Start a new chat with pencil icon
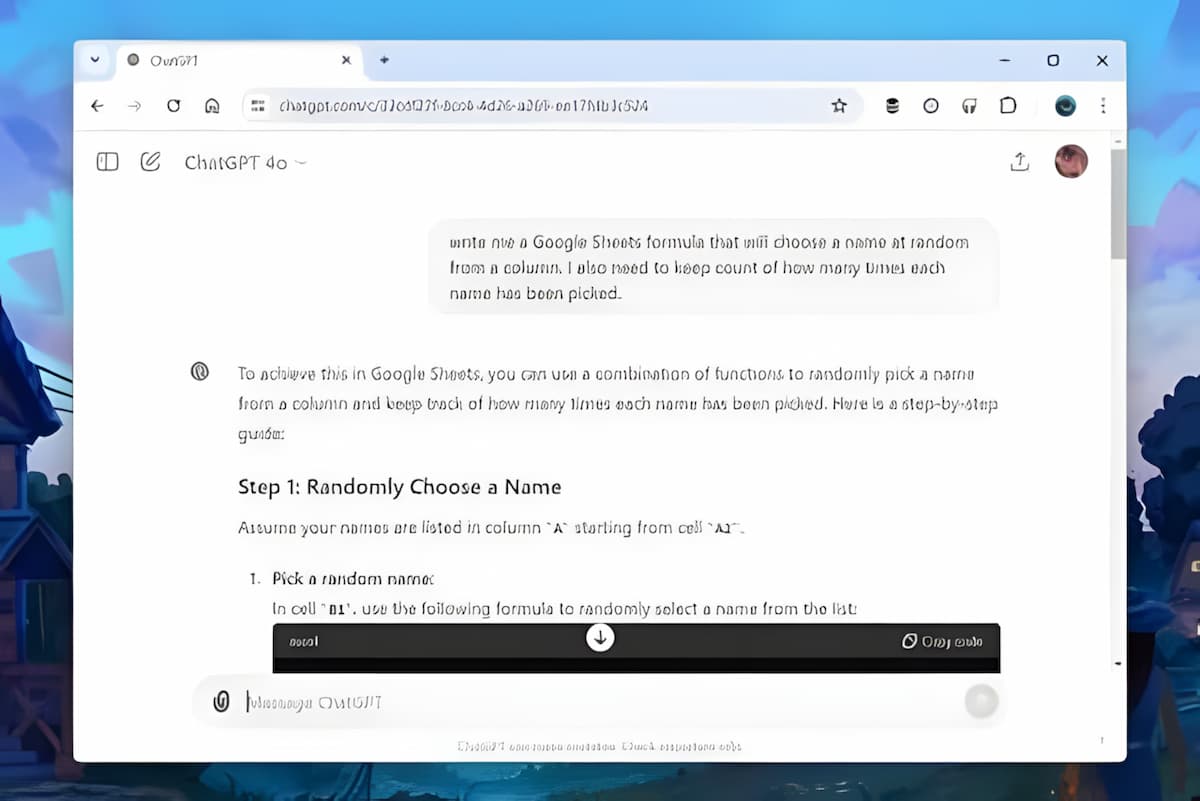This screenshot has height=801, width=1200. pyautogui.click(x=150, y=162)
